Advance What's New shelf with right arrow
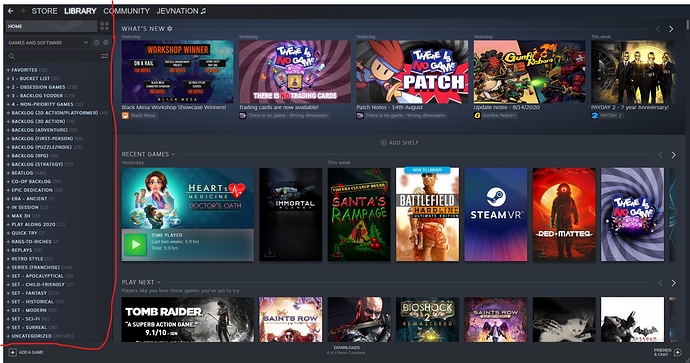Screen dimensions: 690x363 (x=671, y=29)
